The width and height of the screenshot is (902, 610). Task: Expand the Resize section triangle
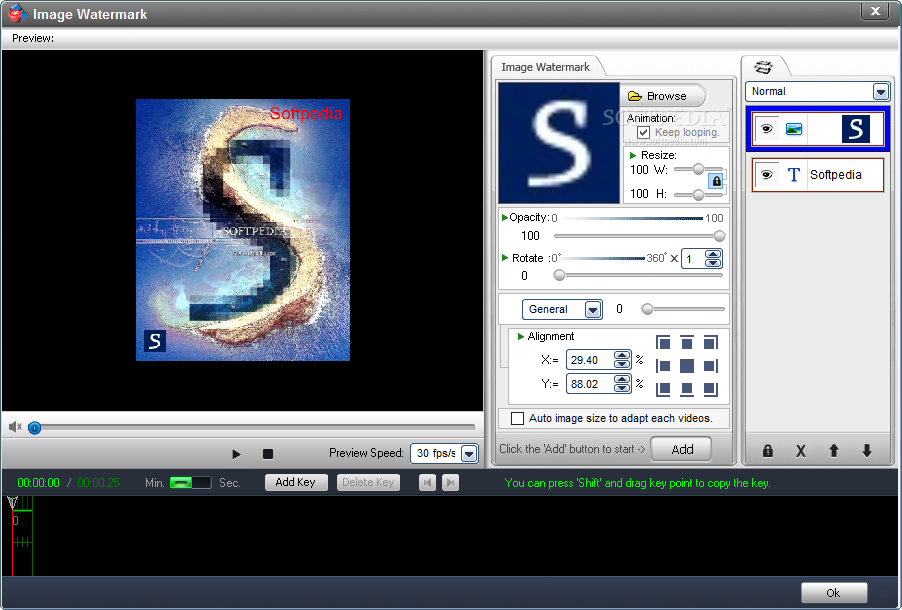633,155
